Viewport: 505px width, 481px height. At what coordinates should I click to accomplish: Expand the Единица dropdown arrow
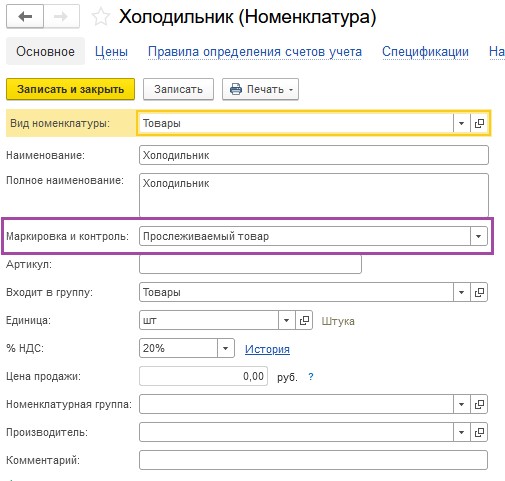[287, 320]
